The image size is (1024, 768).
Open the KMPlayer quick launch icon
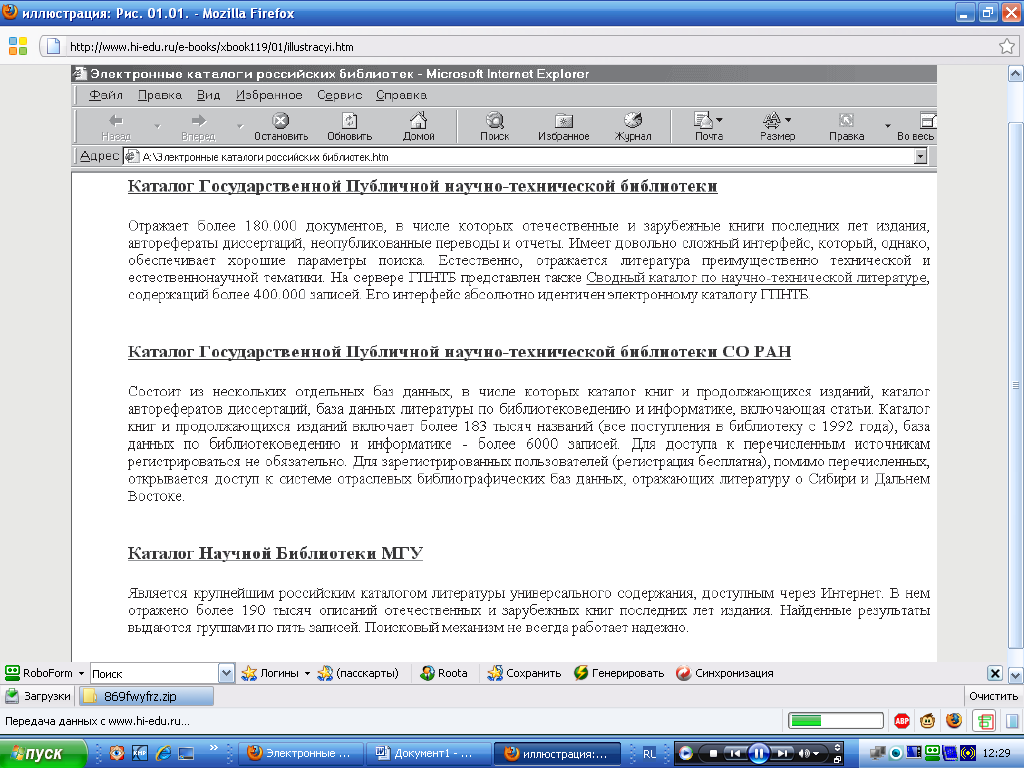click(x=140, y=753)
